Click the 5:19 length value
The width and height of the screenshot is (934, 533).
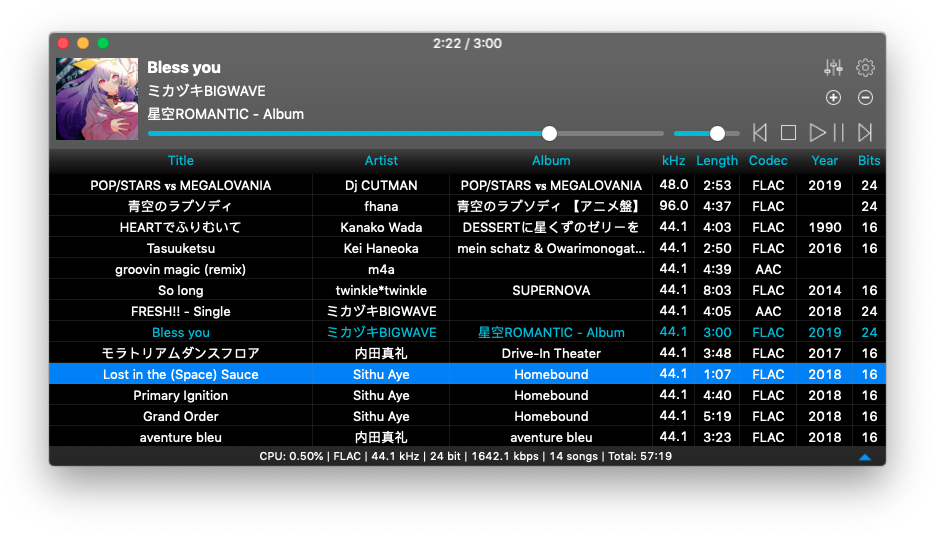pyautogui.click(x=717, y=416)
